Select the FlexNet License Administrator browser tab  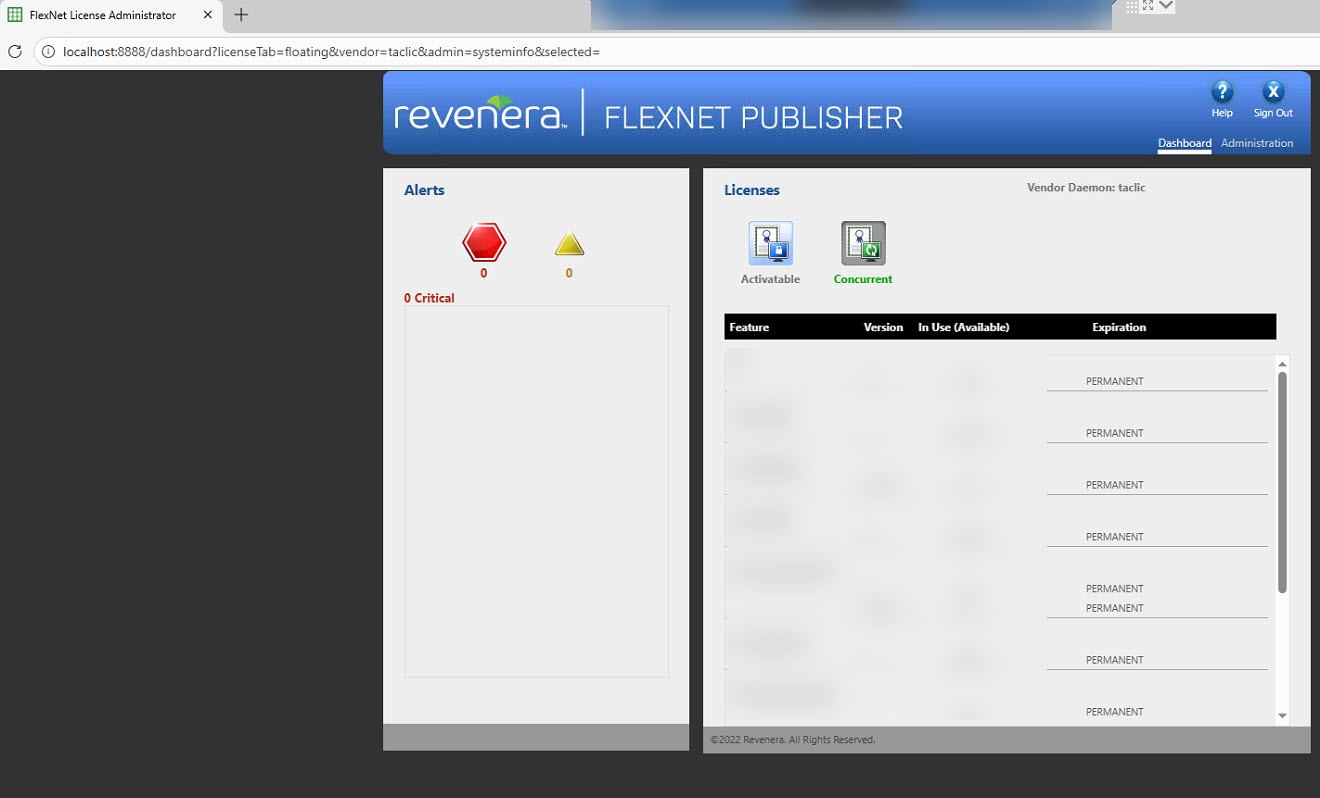coord(110,15)
